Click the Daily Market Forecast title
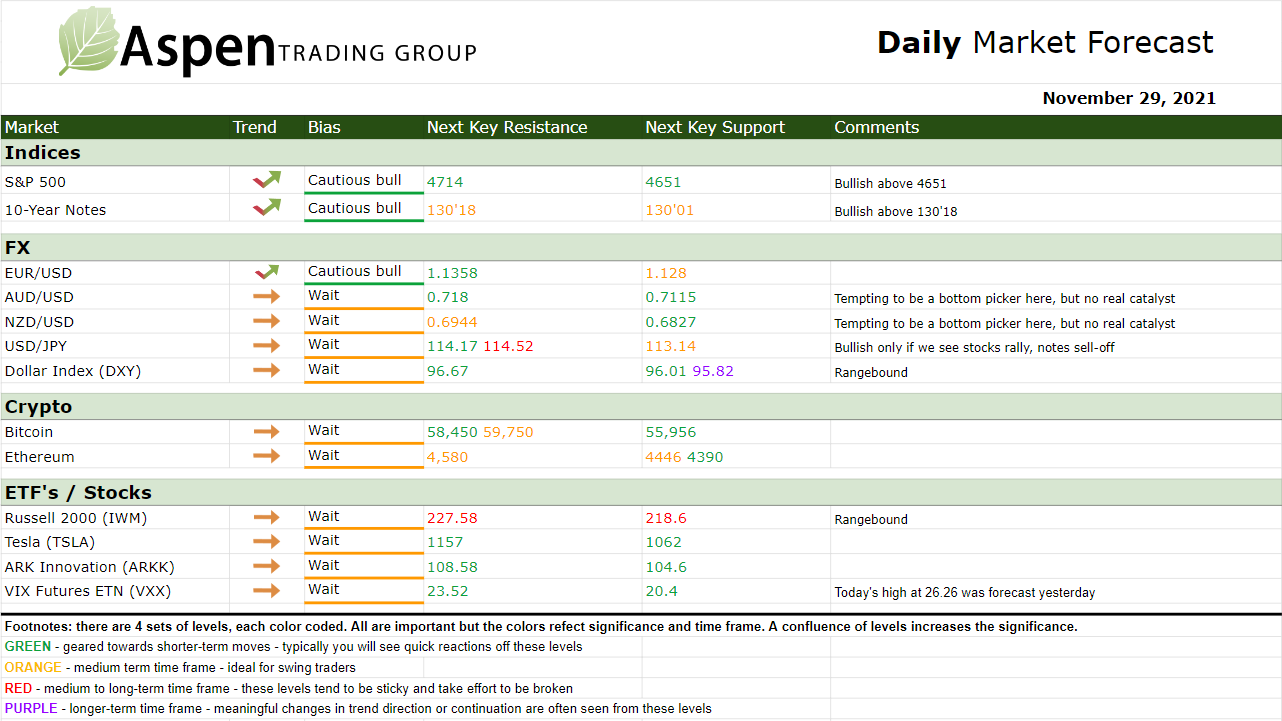1282x721 pixels. click(x=1046, y=43)
